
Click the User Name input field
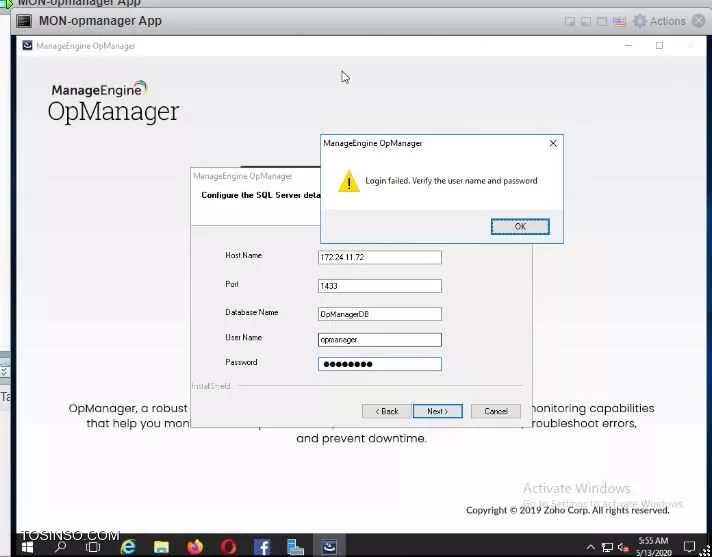380,340
